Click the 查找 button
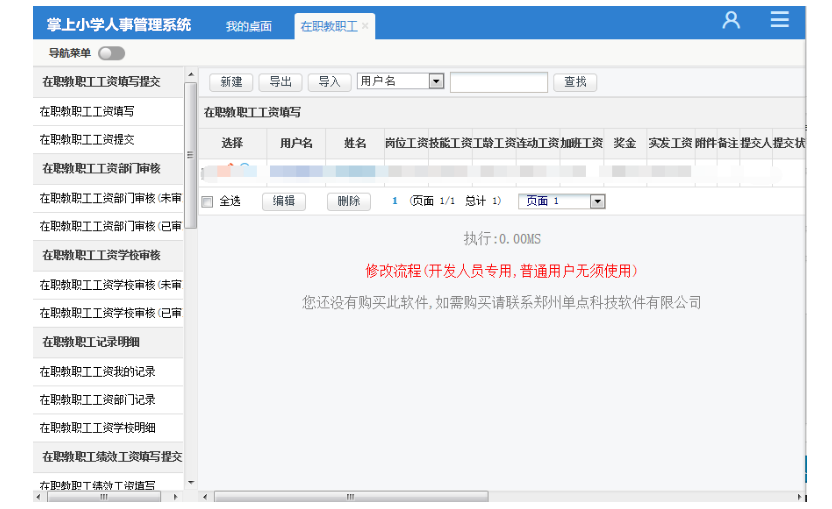Screen dimensions: 832x509 click(x=575, y=82)
